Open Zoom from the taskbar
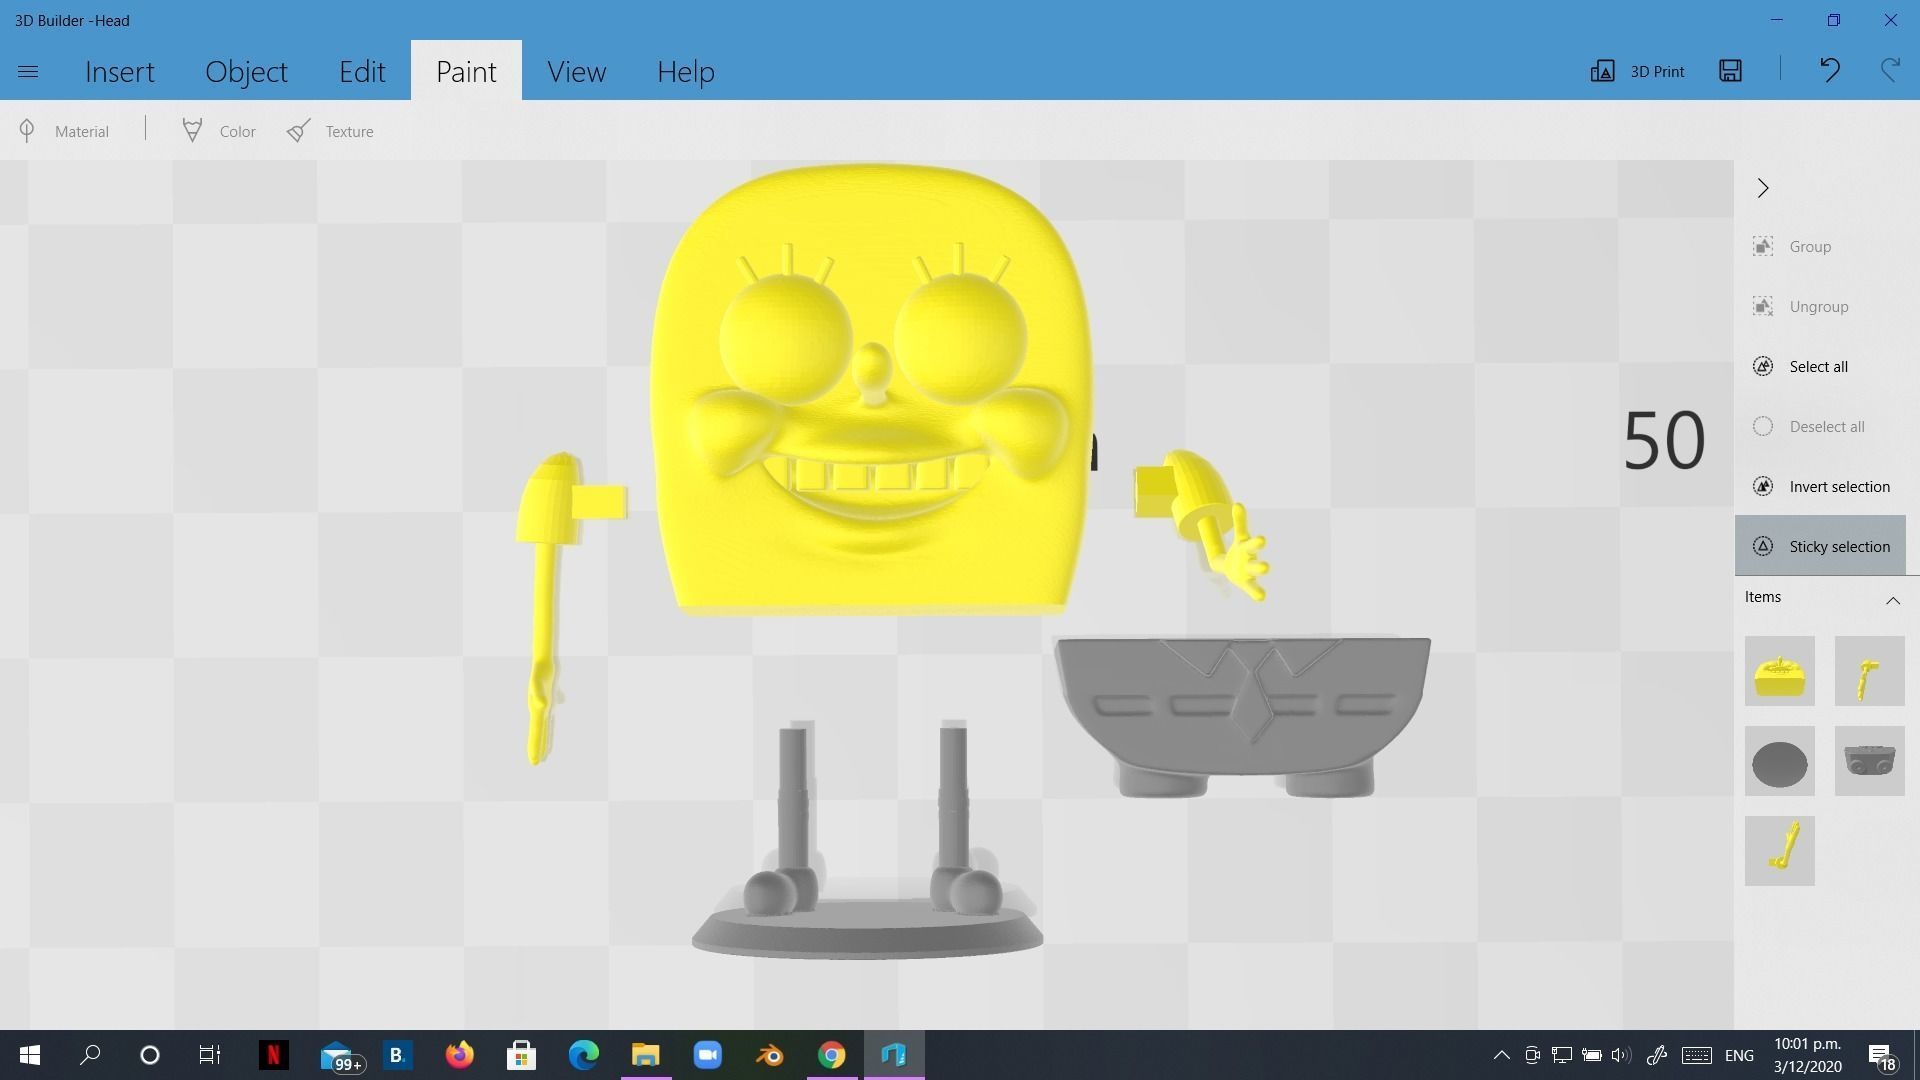Image resolution: width=1920 pixels, height=1080 pixels. pyautogui.click(x=707, y=1055)
